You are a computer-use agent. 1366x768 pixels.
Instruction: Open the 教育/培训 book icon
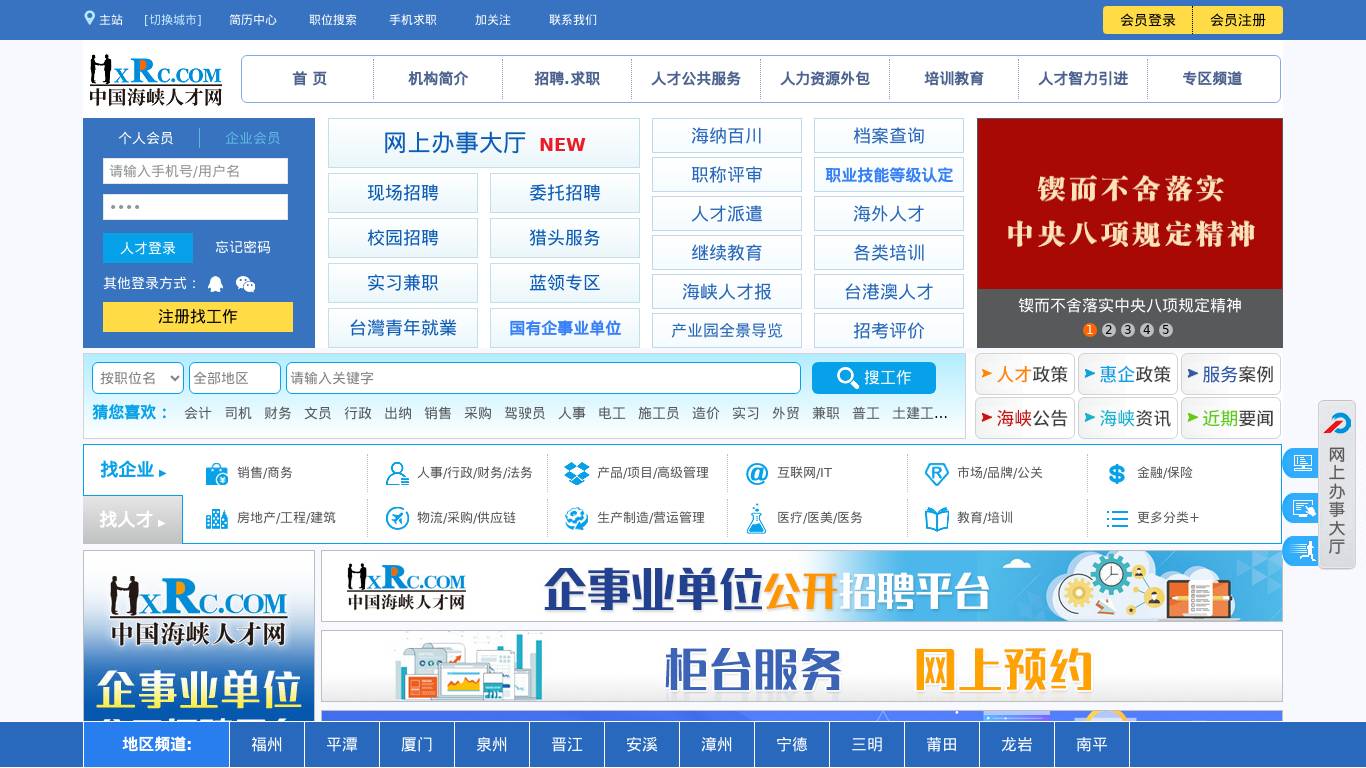pyautogui.click(x=936, y=518)
